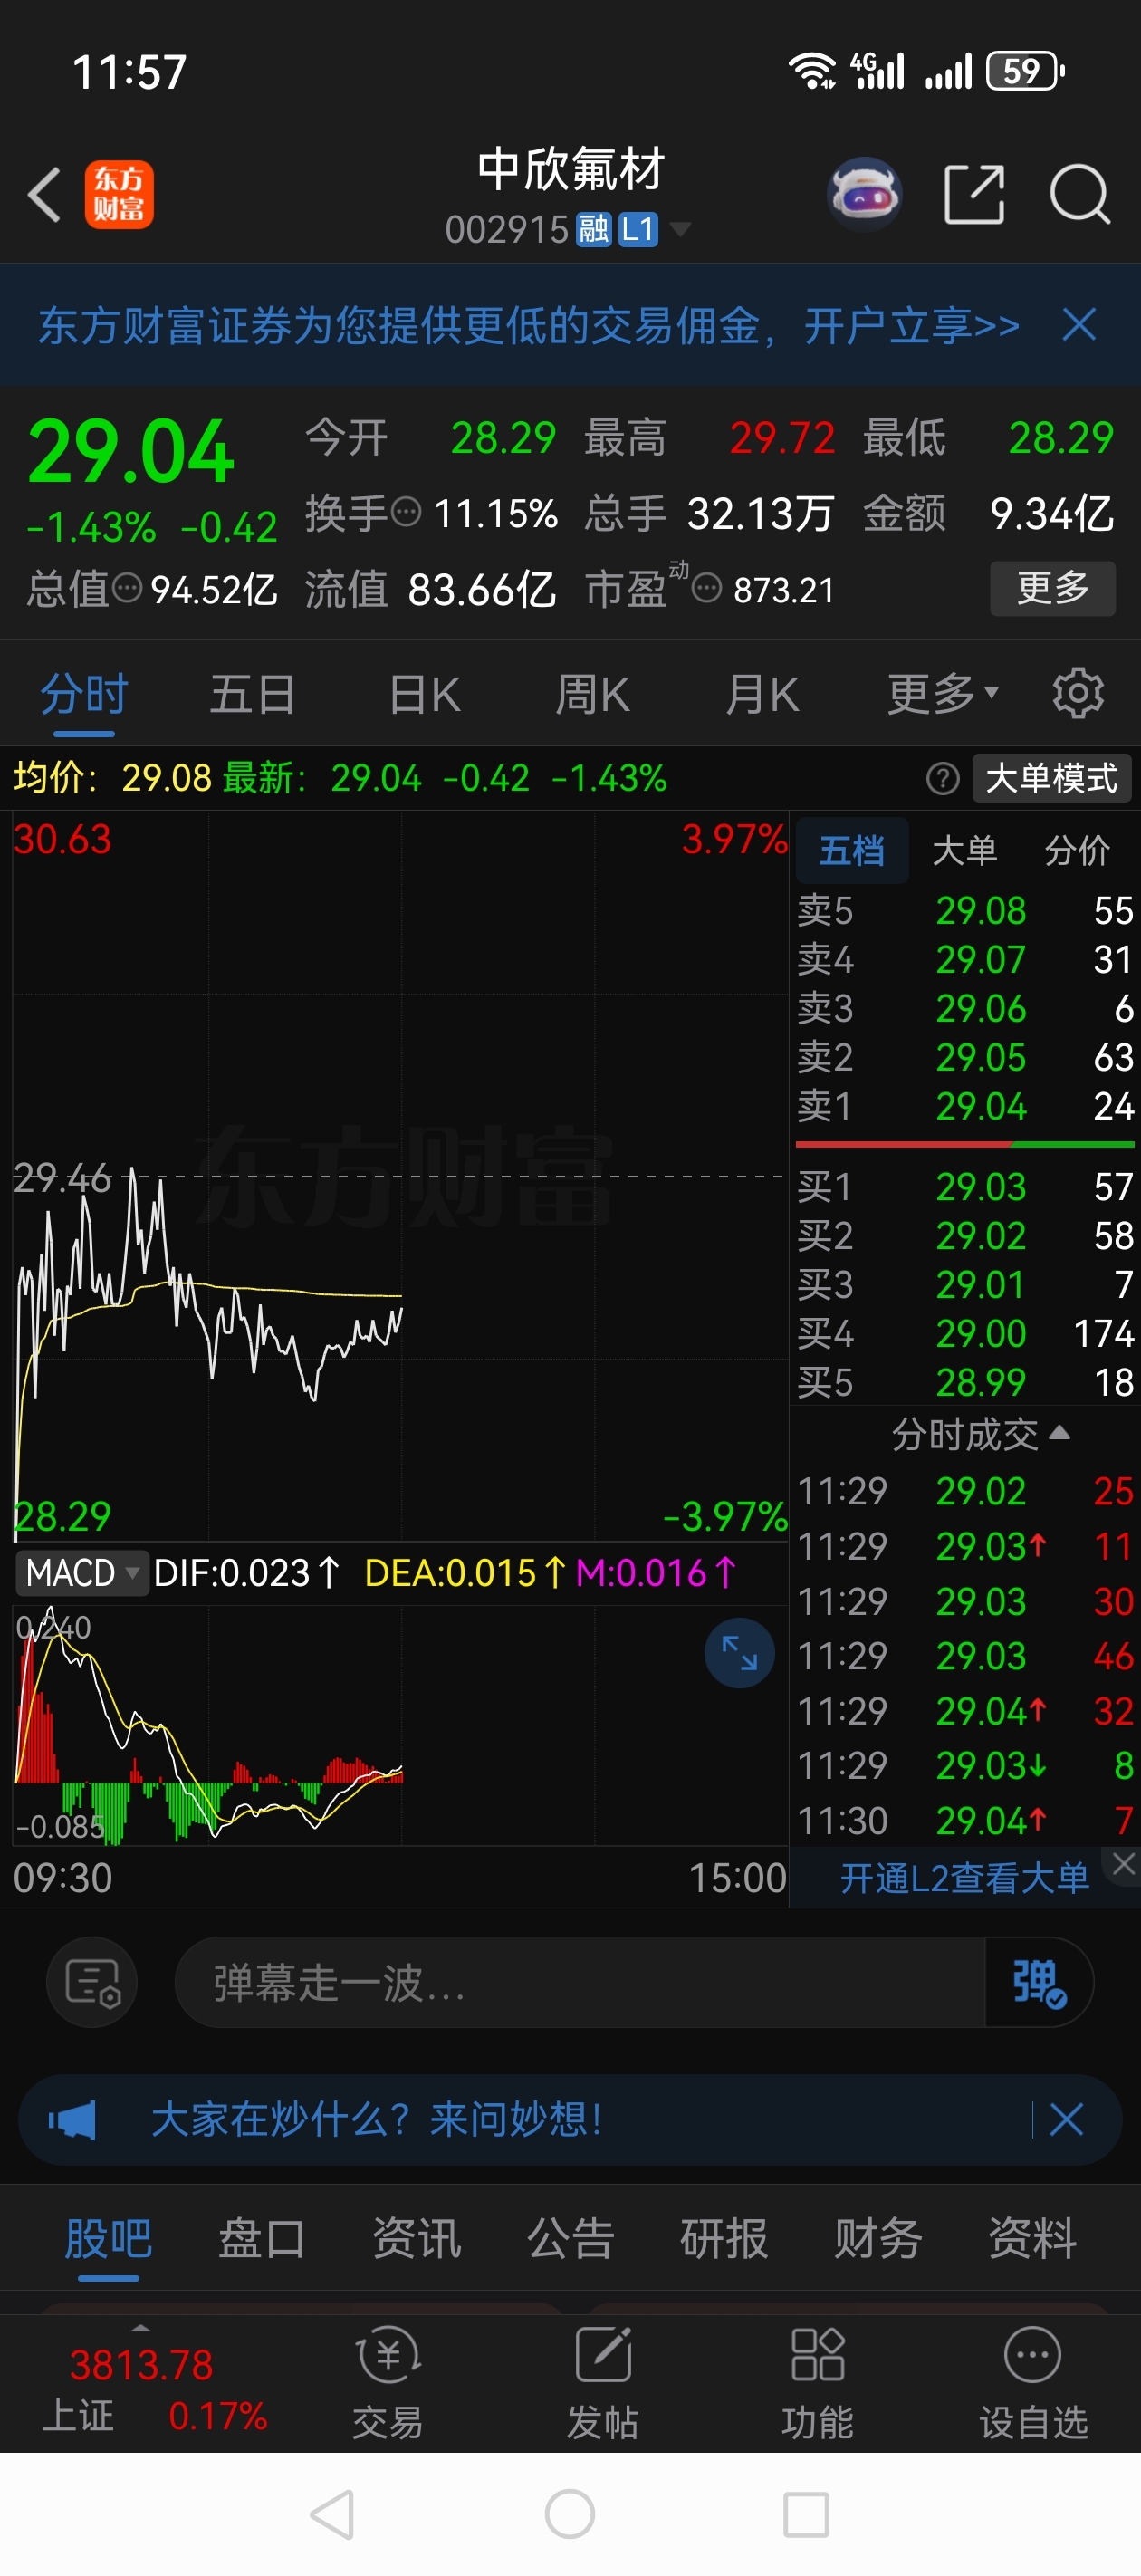
Task: Select the 分时 chart tab
Action: tap(84, 693)
